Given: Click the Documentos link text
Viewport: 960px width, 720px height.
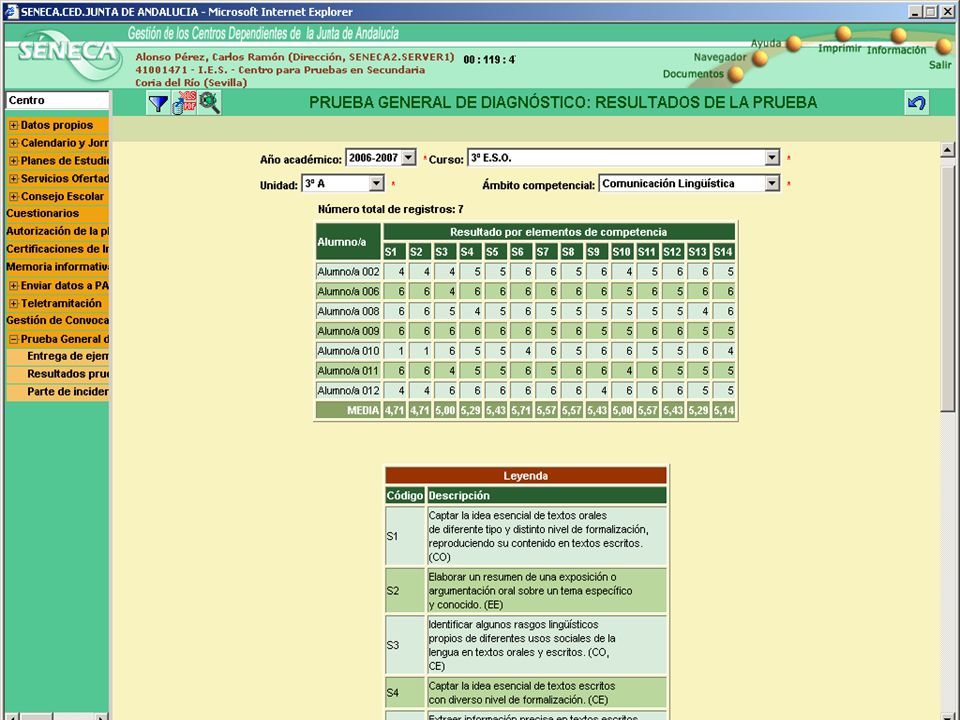Looking at the screenshot, I should pyautogui.click(x=693, y=74).
